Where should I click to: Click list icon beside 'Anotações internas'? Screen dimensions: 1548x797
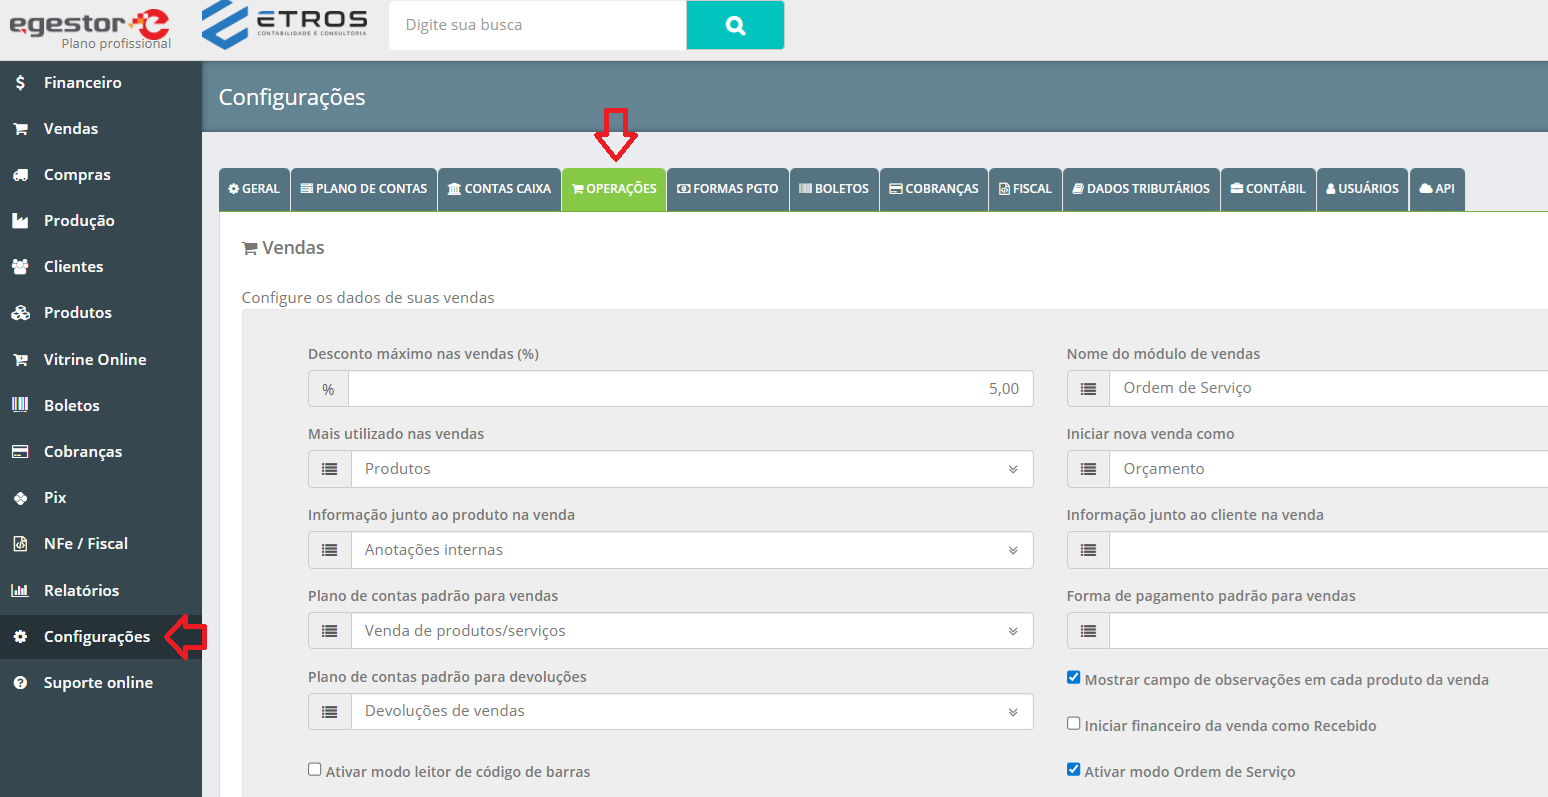click(x=330, y=550)
